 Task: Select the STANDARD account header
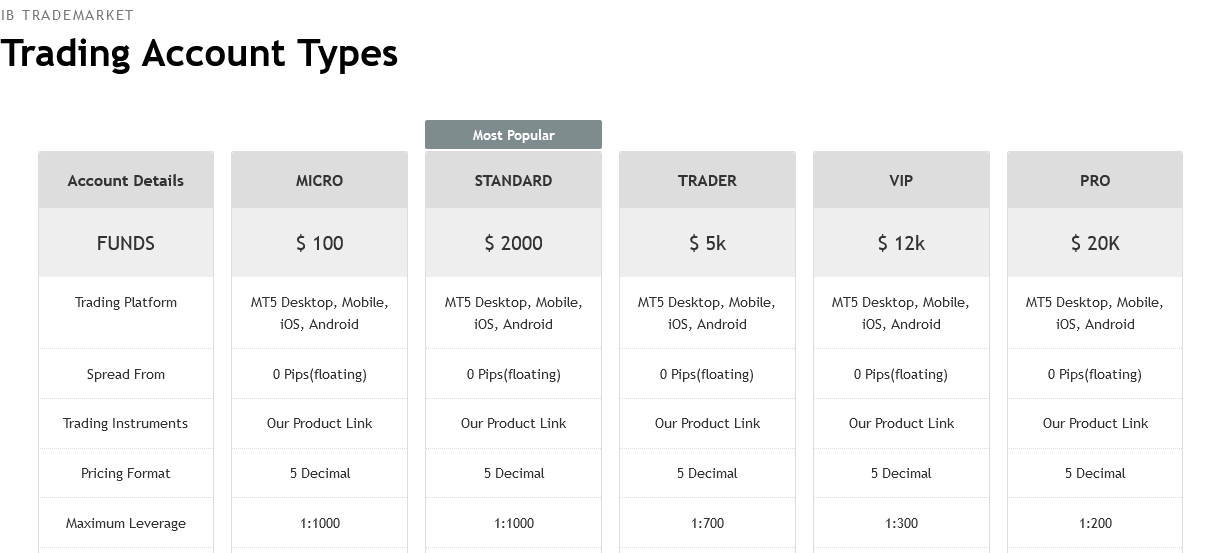(x=513, y=181)
